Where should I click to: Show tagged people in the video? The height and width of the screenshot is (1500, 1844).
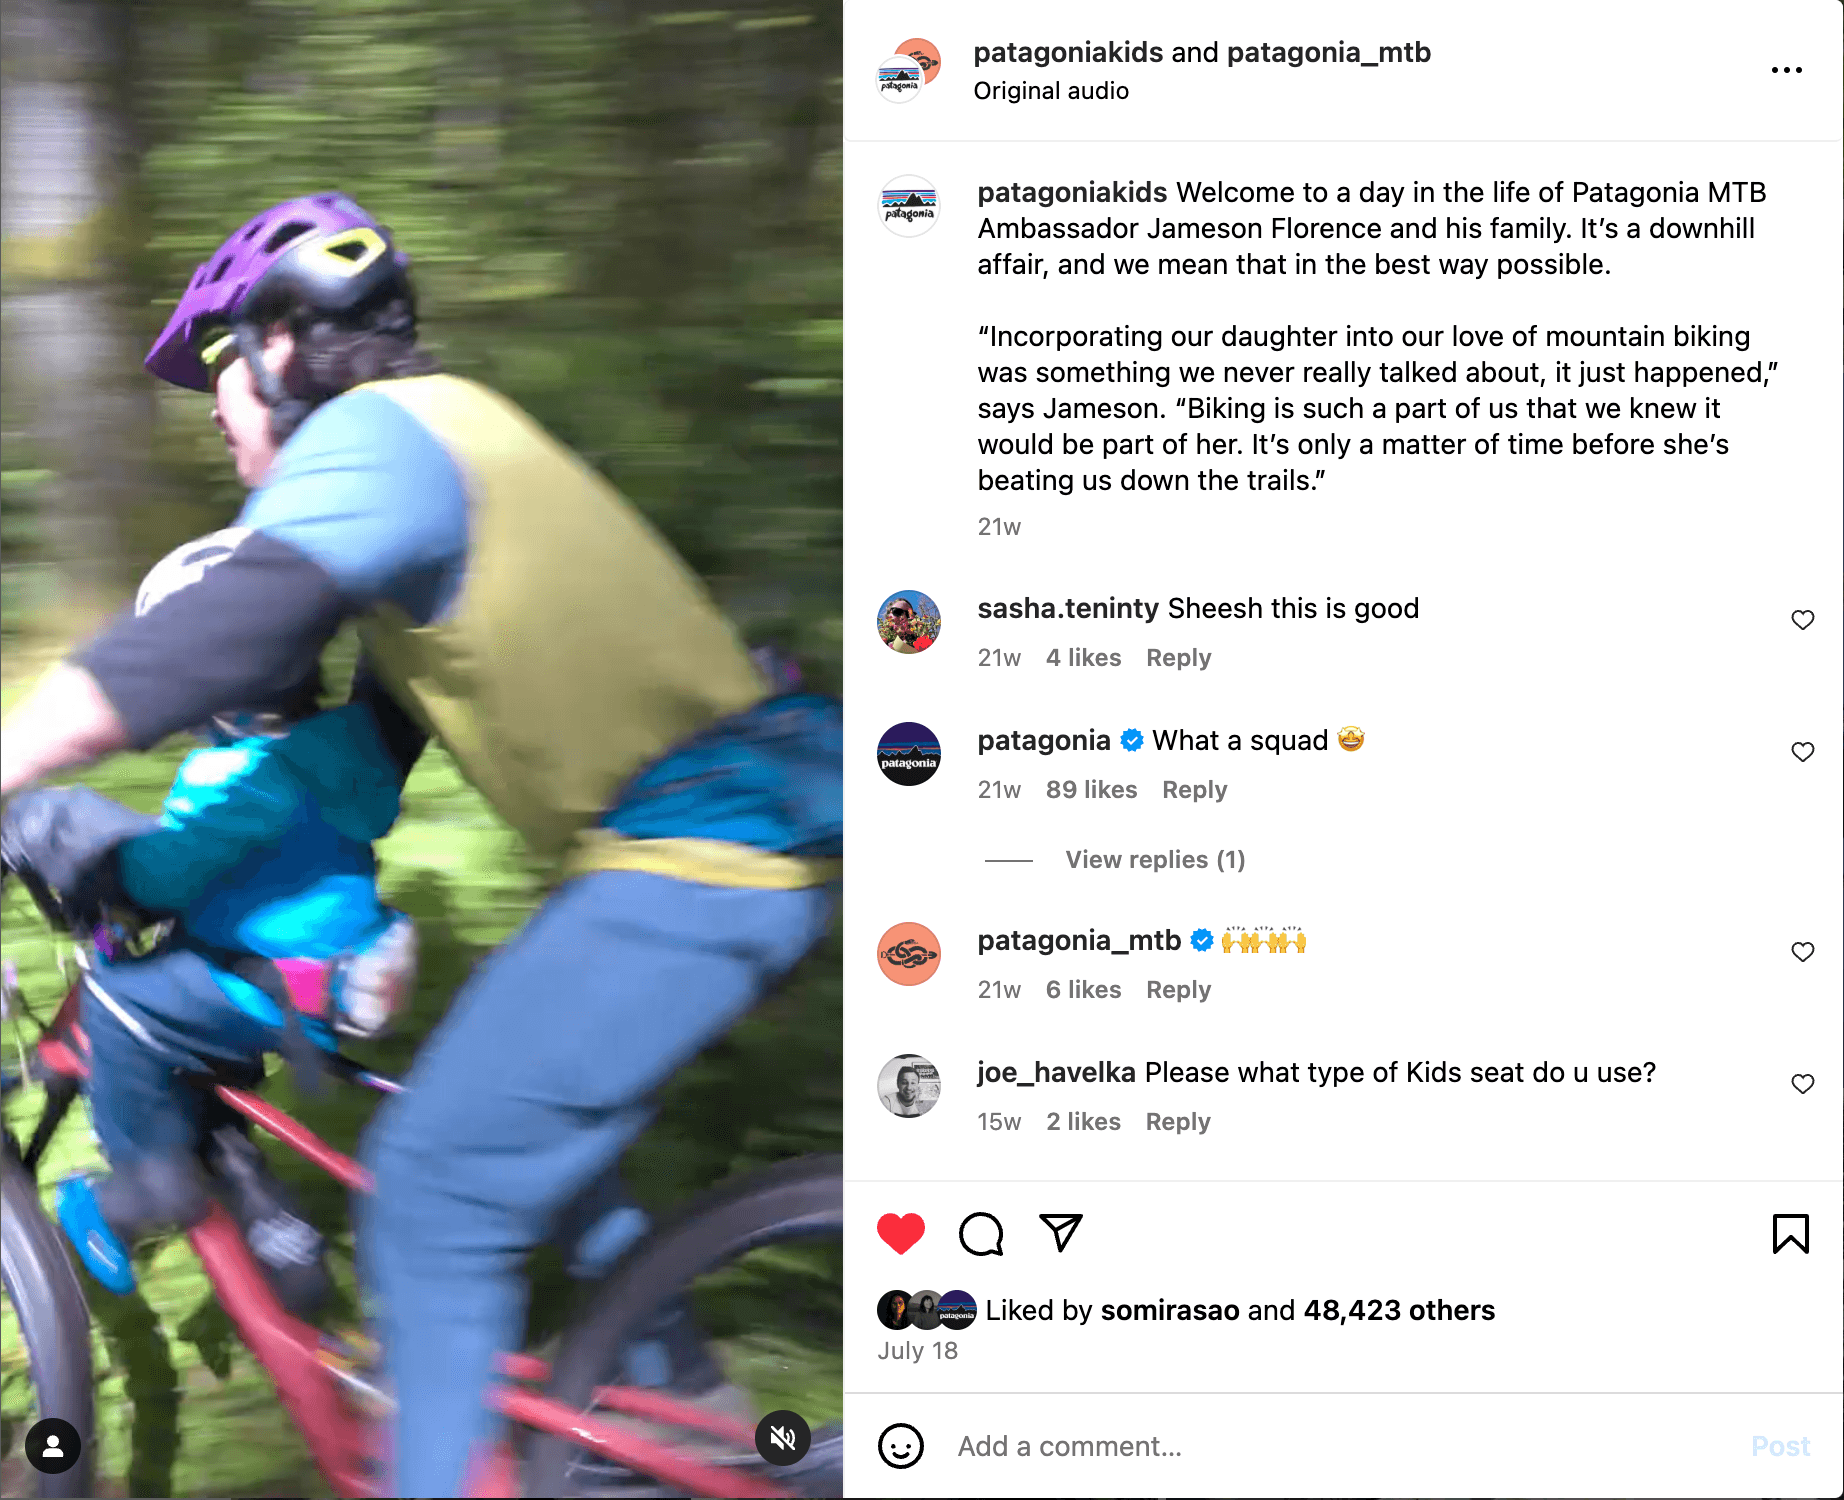tap(53, 1446)
